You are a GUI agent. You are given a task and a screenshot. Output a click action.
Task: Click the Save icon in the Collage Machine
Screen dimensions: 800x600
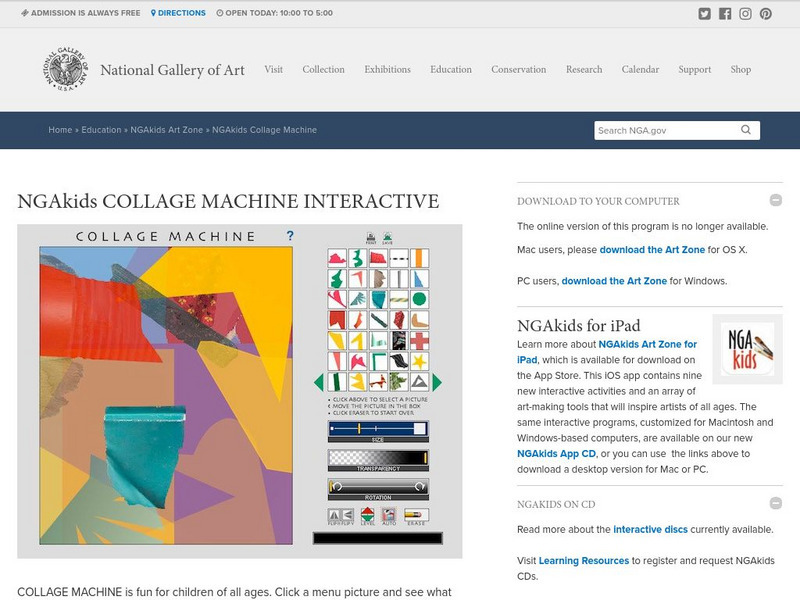point(386,236)
